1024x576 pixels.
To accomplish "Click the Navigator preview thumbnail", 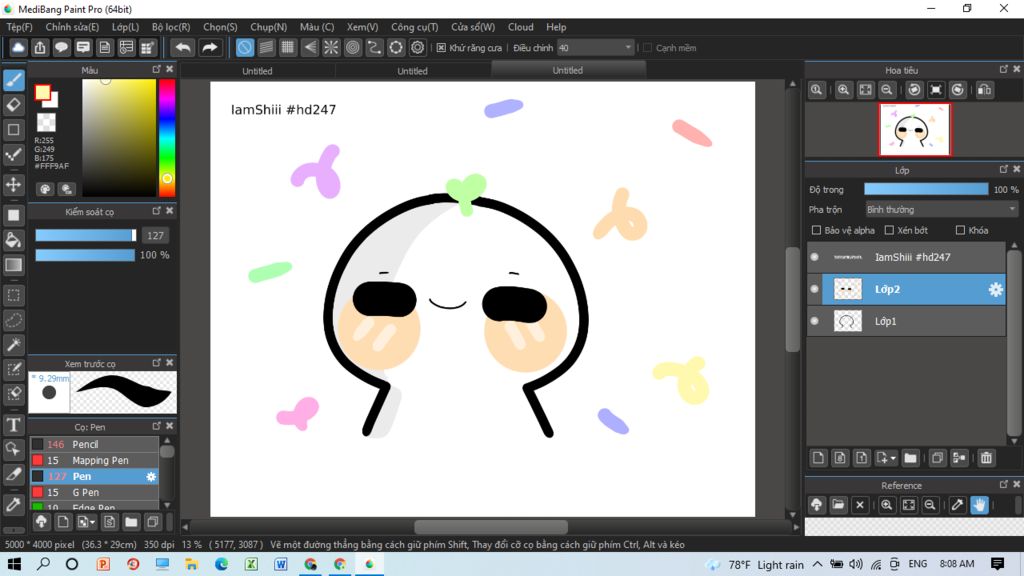I will pos(914,129).
